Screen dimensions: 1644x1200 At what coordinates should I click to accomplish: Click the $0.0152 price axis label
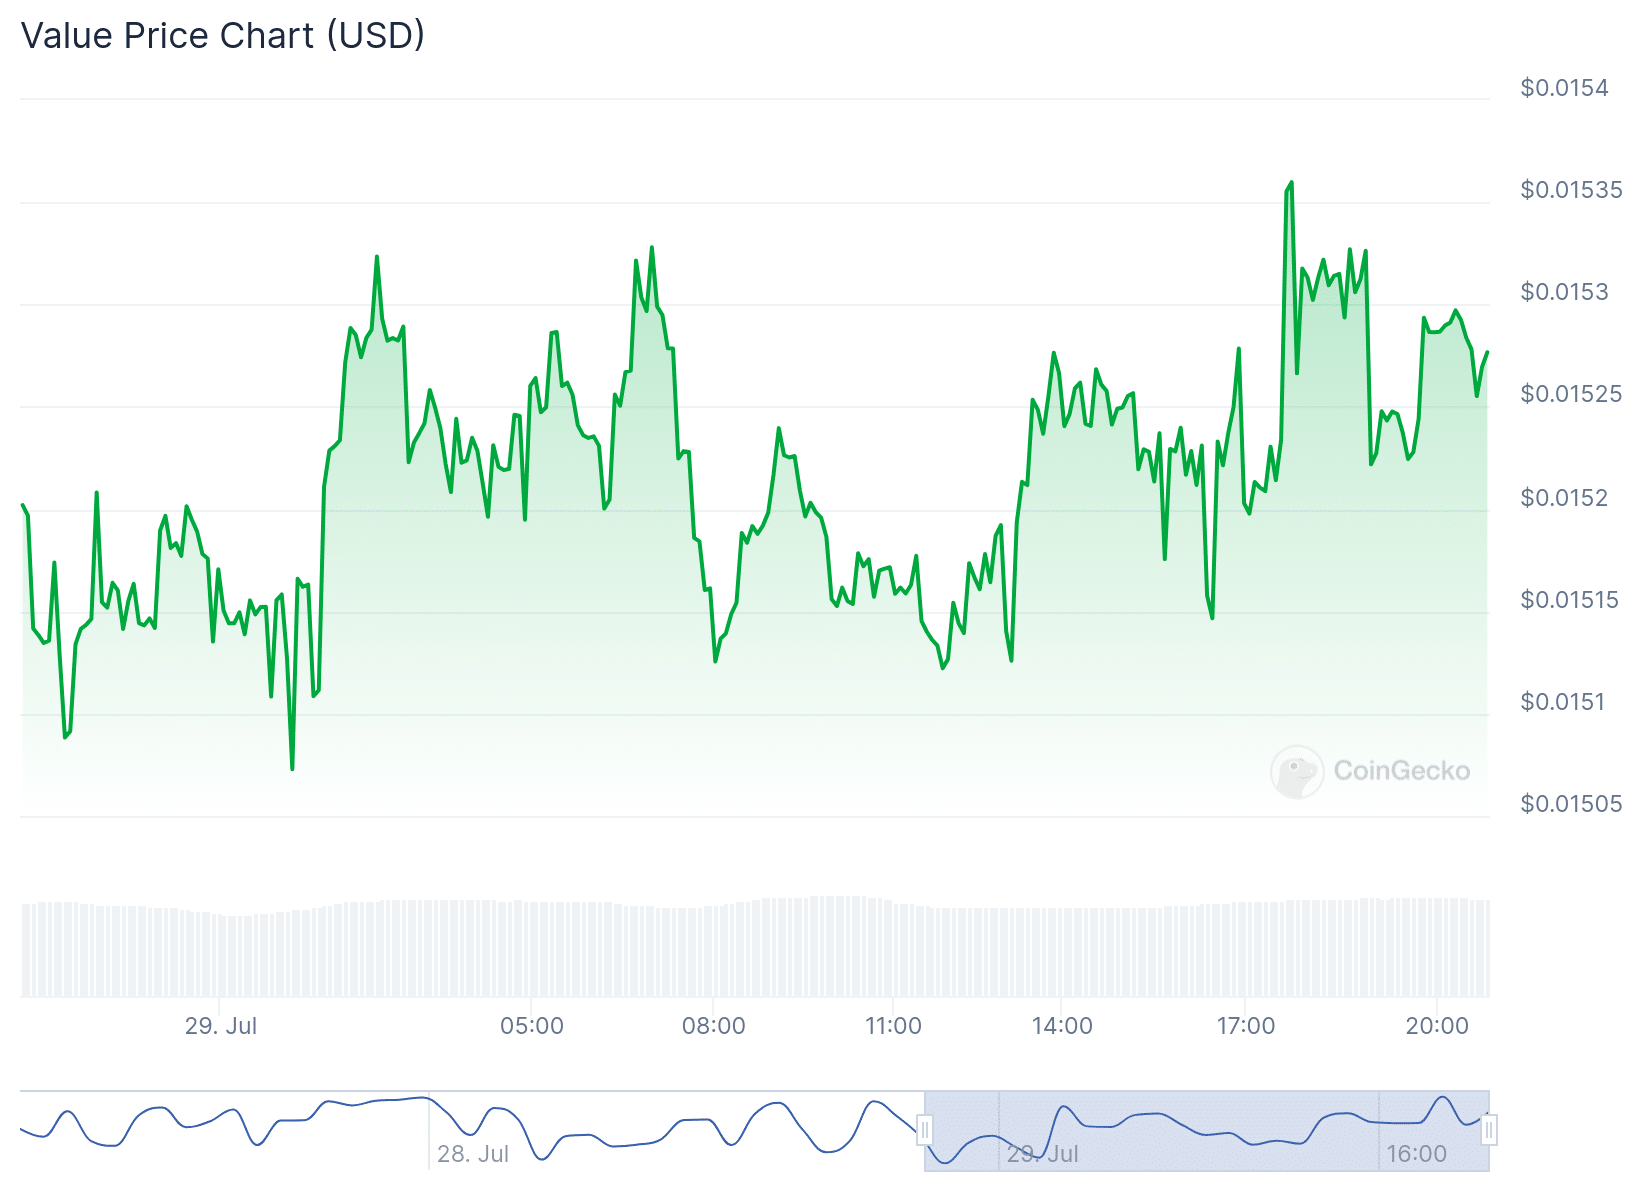pyautogui.click(x=1564, y=498)
